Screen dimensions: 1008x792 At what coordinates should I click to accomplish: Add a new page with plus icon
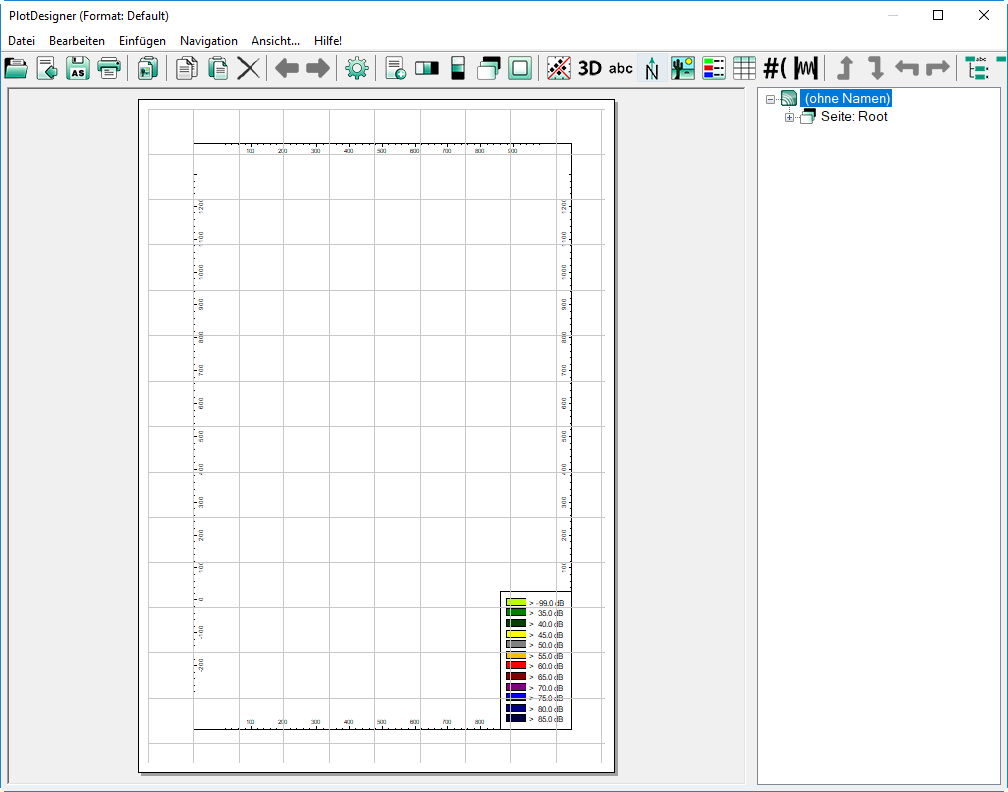(395, 68)
